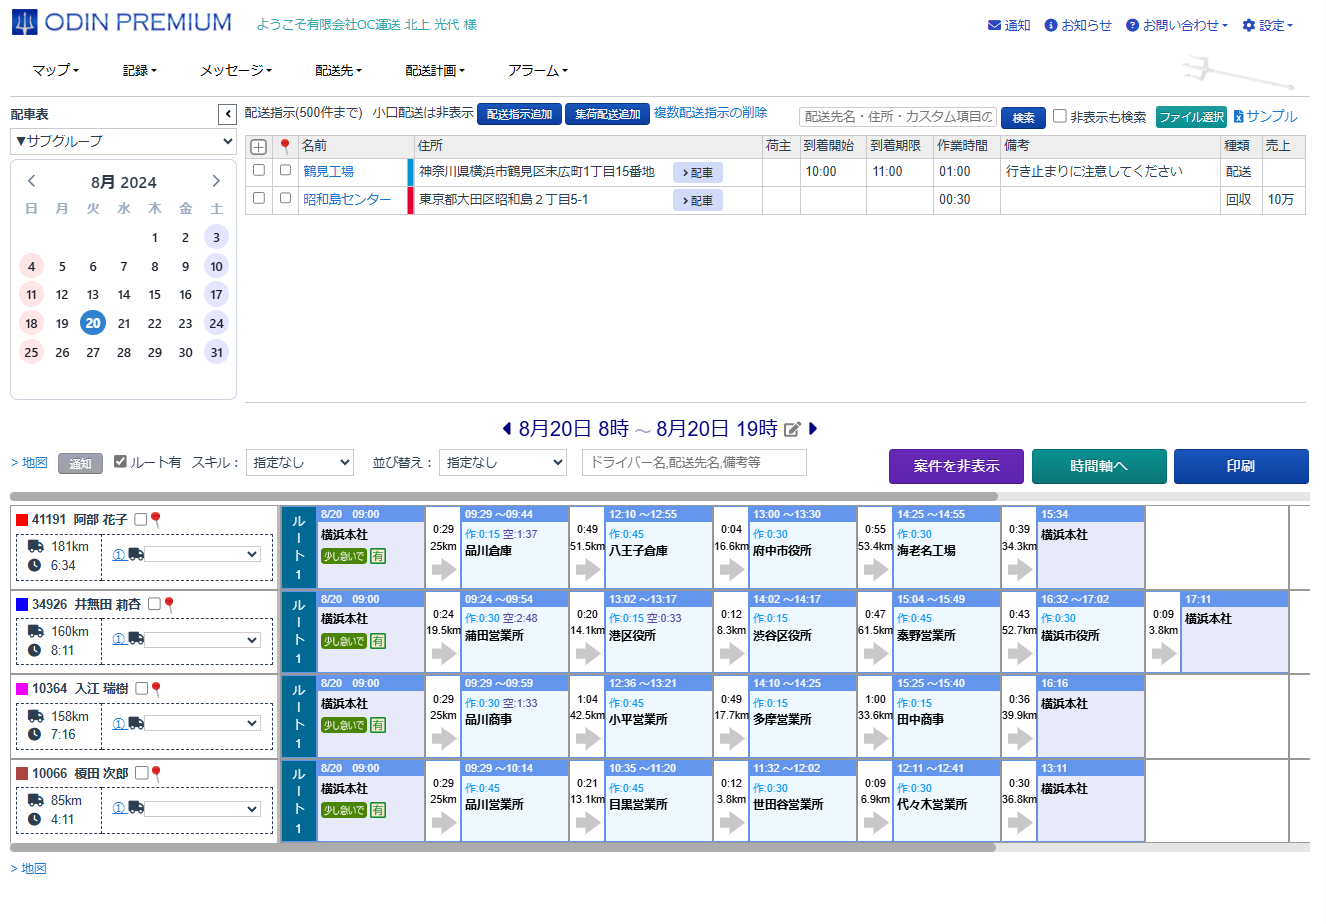Viewport: 1326px width, 924px height.
Task: Click the pin beside driver 阿部 花子
Action: click(x=156, y=520)
